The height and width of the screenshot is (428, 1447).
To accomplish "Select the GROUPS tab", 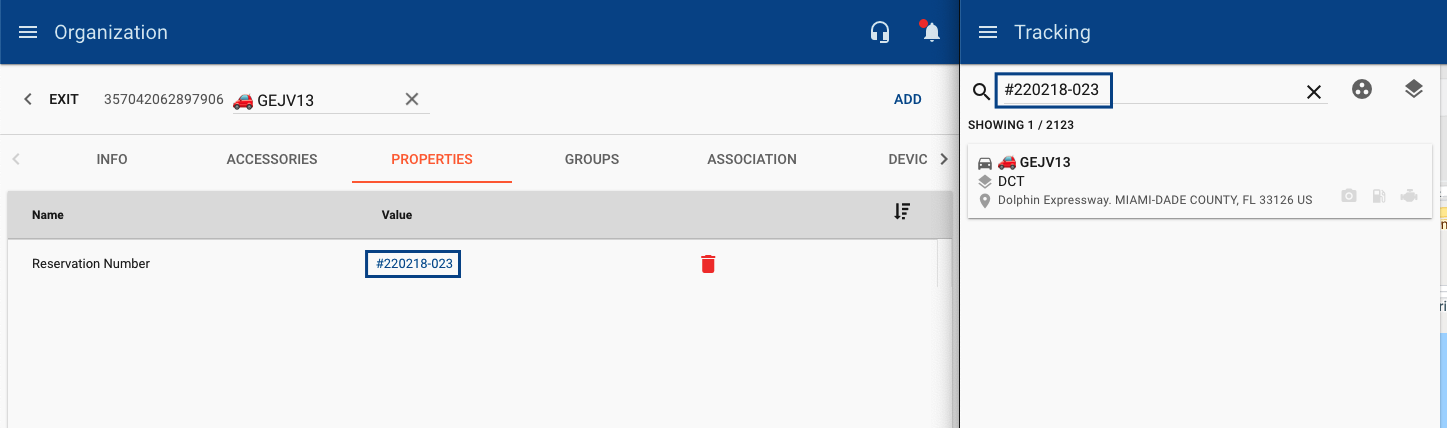I will pos(592,159).
